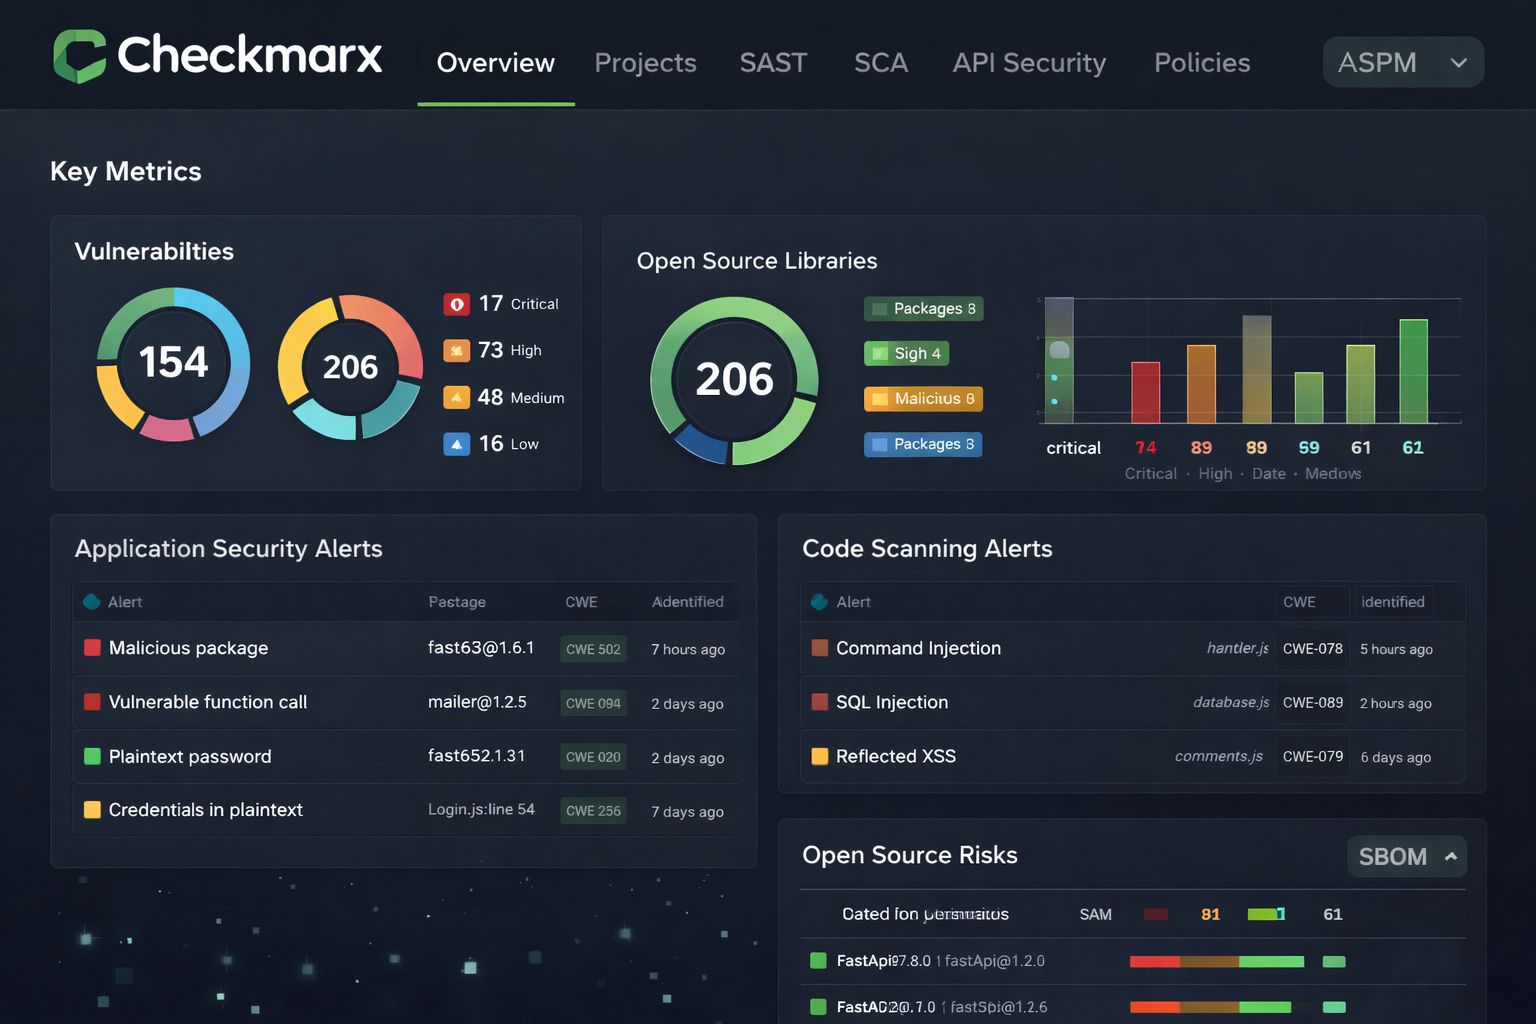Click red marker beside Malicious package
Image resolution: width=1536 pixels, height=1024 pixels.
pos(92,648)
